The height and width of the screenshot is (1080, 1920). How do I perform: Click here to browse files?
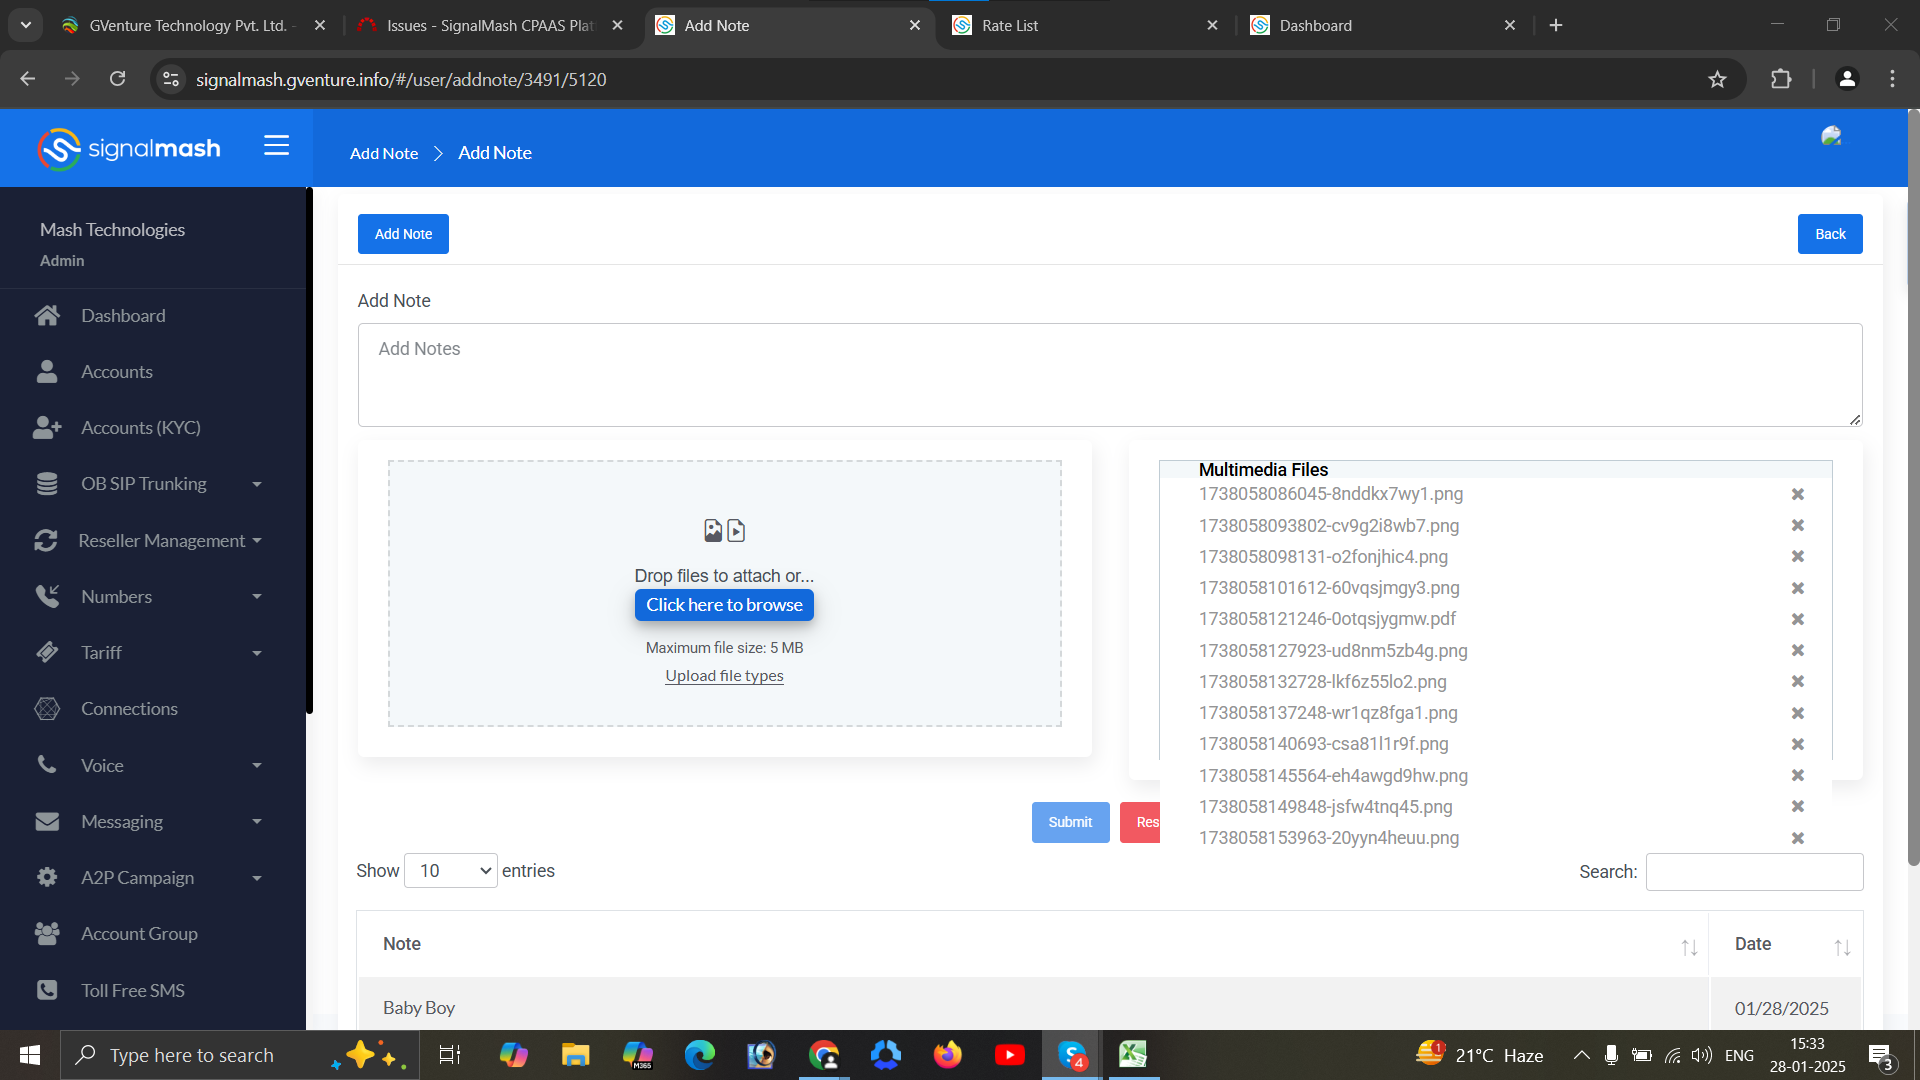point(724,605)
